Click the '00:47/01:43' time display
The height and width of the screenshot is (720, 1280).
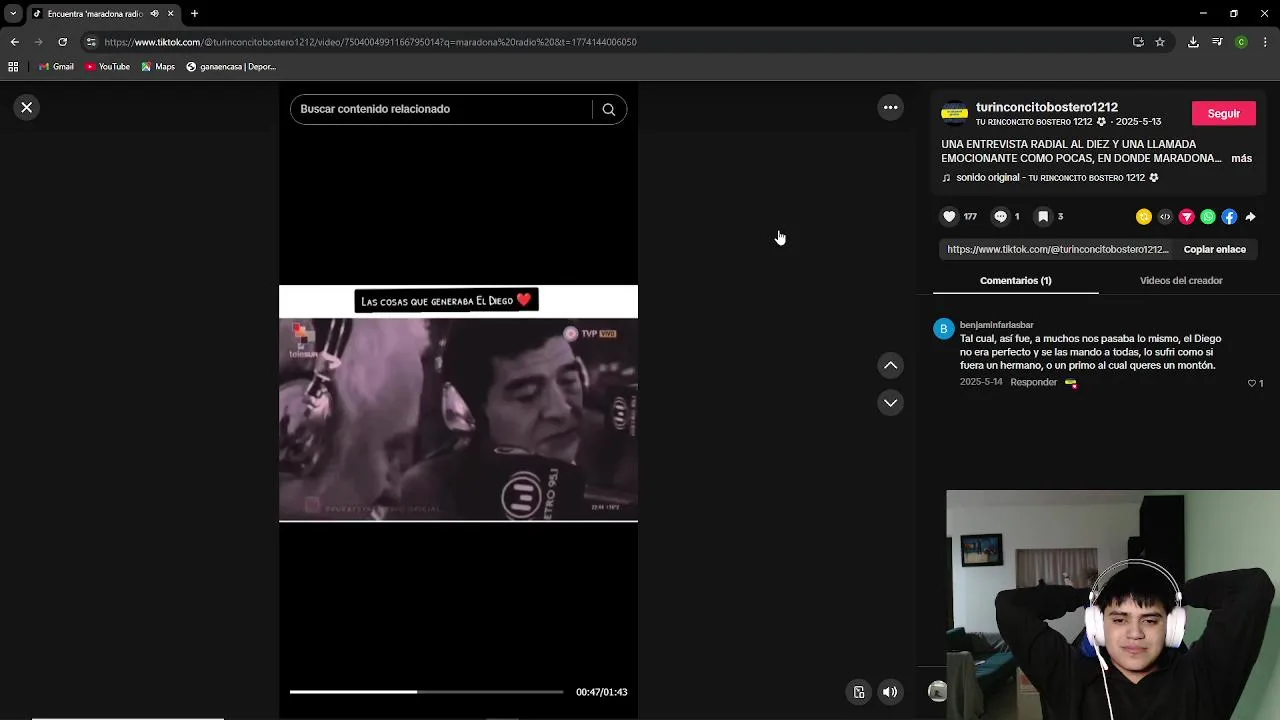click(601, 692)
